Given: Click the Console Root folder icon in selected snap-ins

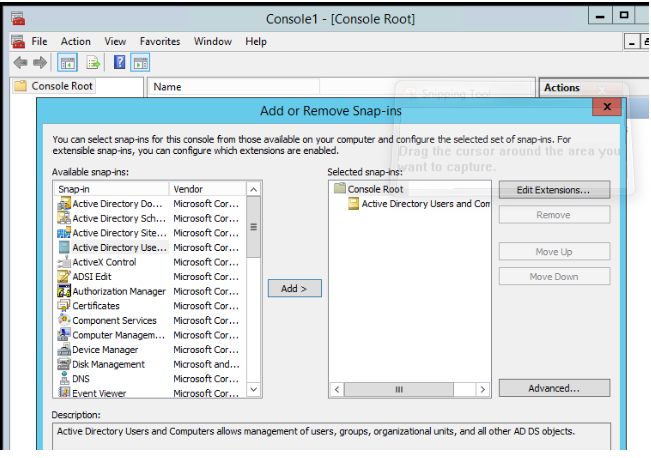Looking at the screenshot, I should point(340,189).
